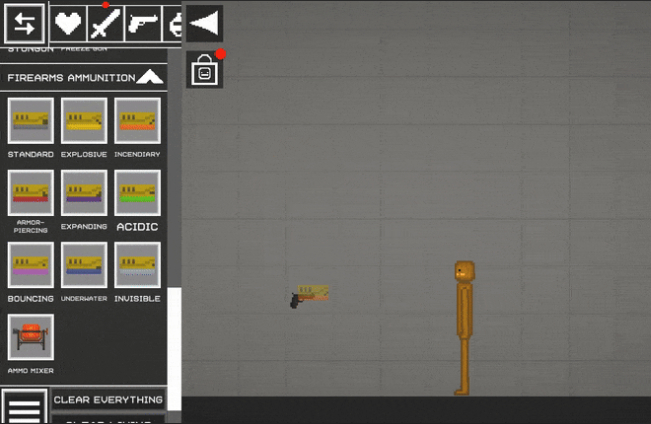This screenshot has height=424, width=651.
Task: Open the sword melee category tab
Action: tap(105, 23)
